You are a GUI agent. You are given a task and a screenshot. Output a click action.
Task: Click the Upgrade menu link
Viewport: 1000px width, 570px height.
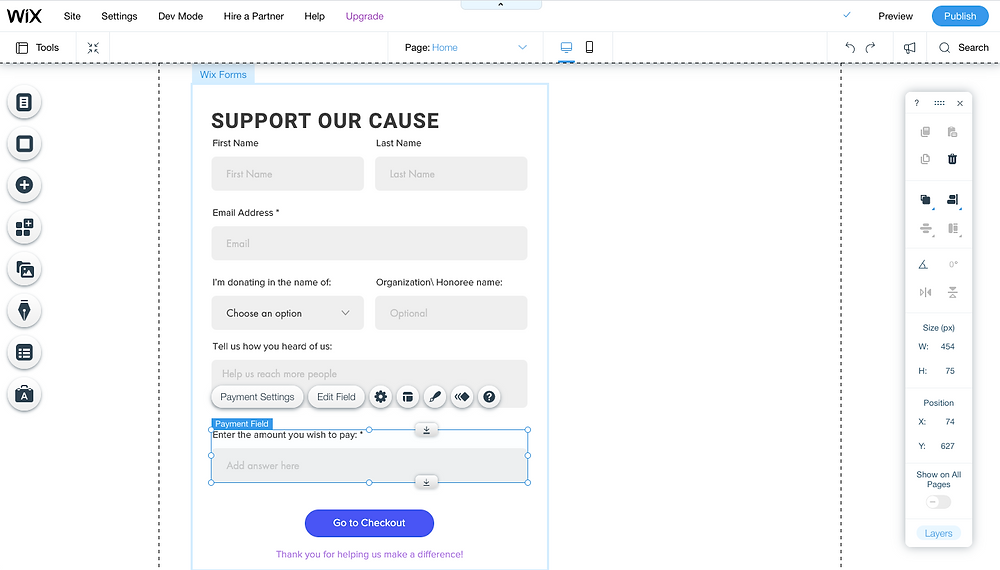pyautogui.click(x=365, y=16)
